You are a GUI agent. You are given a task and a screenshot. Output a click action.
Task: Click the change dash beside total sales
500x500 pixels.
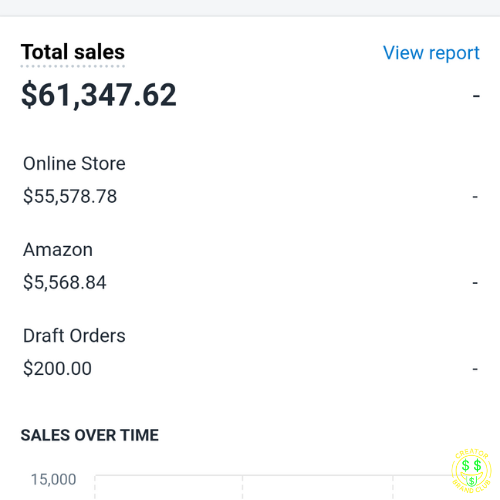coord(476,96)
